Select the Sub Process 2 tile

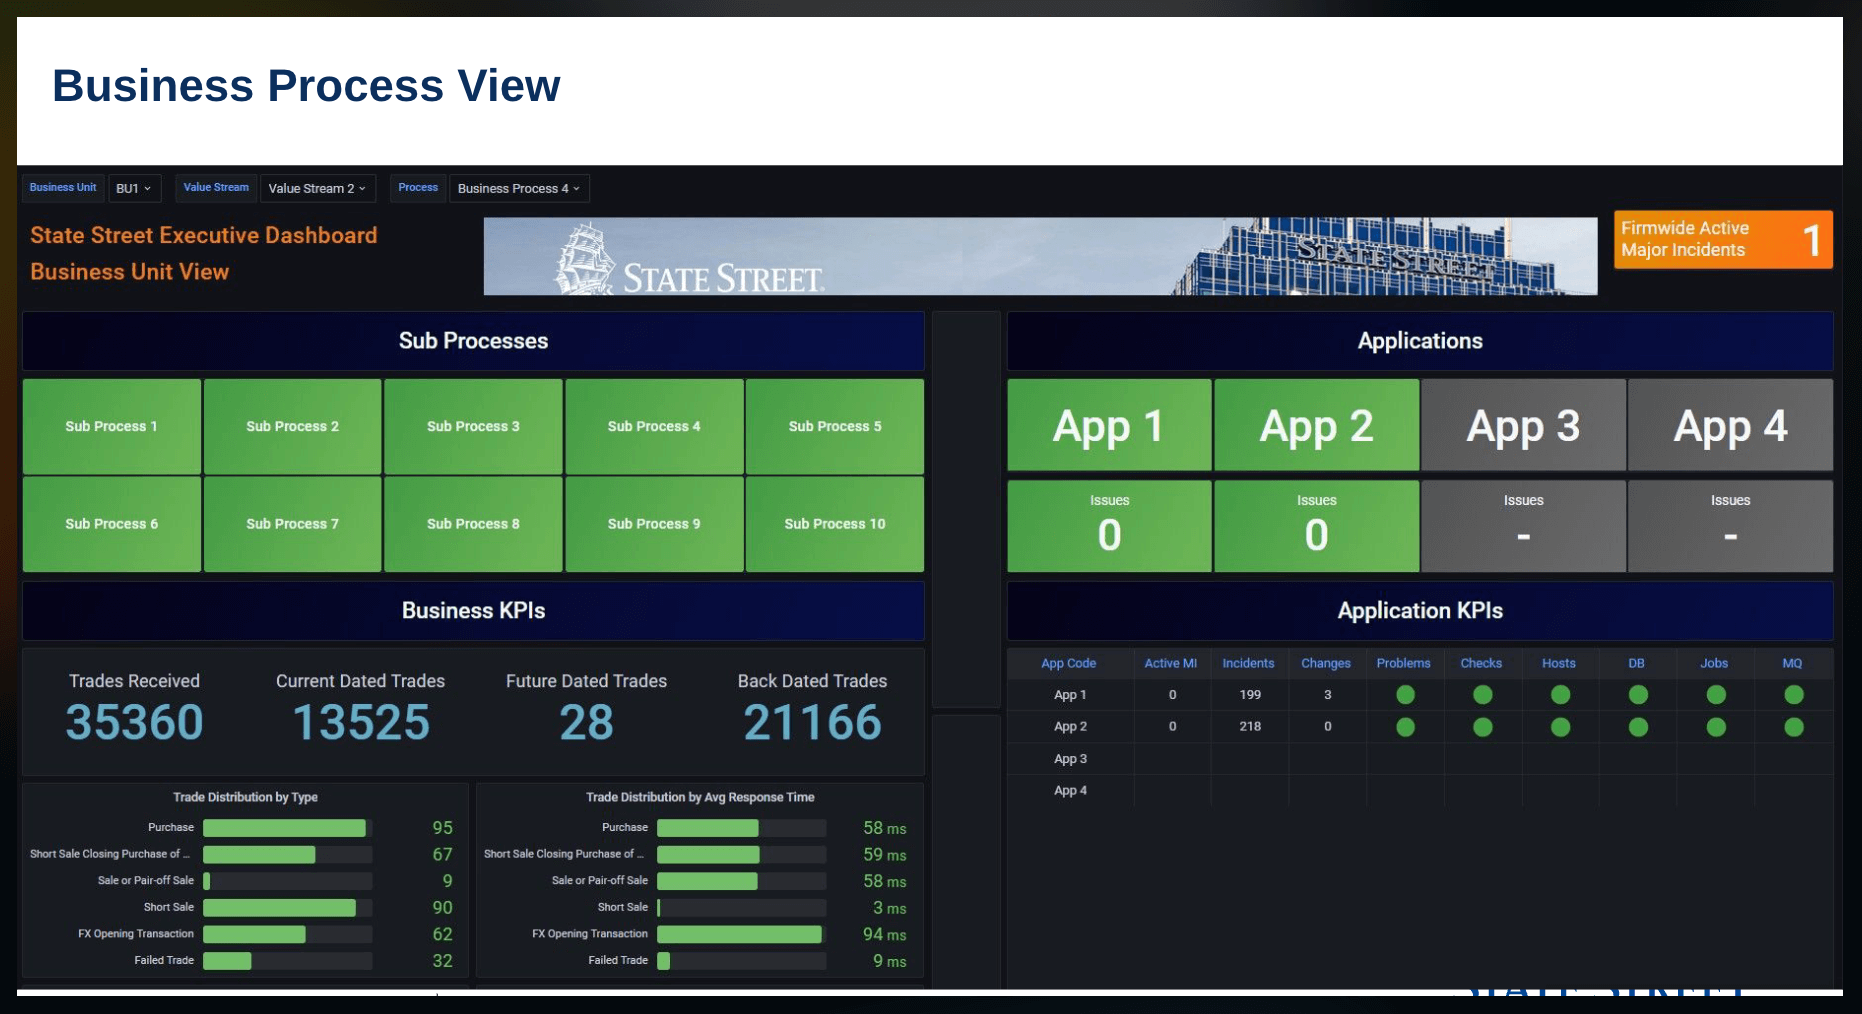pos(293,426)
